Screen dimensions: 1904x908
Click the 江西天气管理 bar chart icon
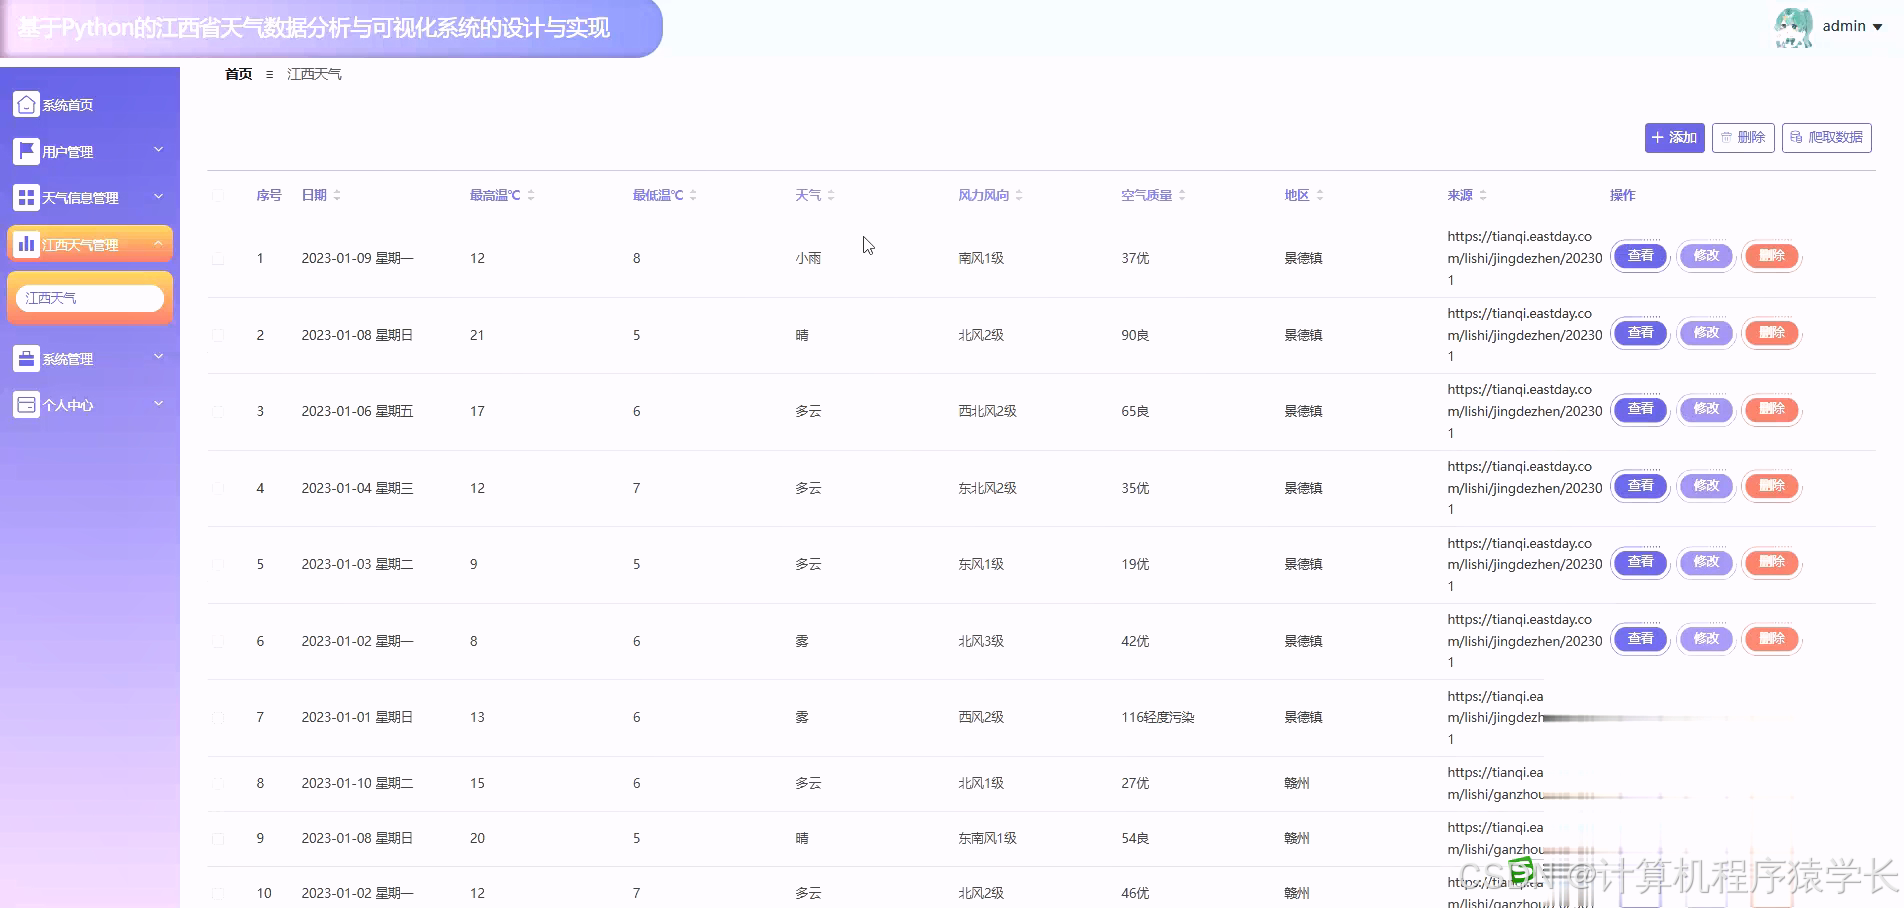(25, 243)
